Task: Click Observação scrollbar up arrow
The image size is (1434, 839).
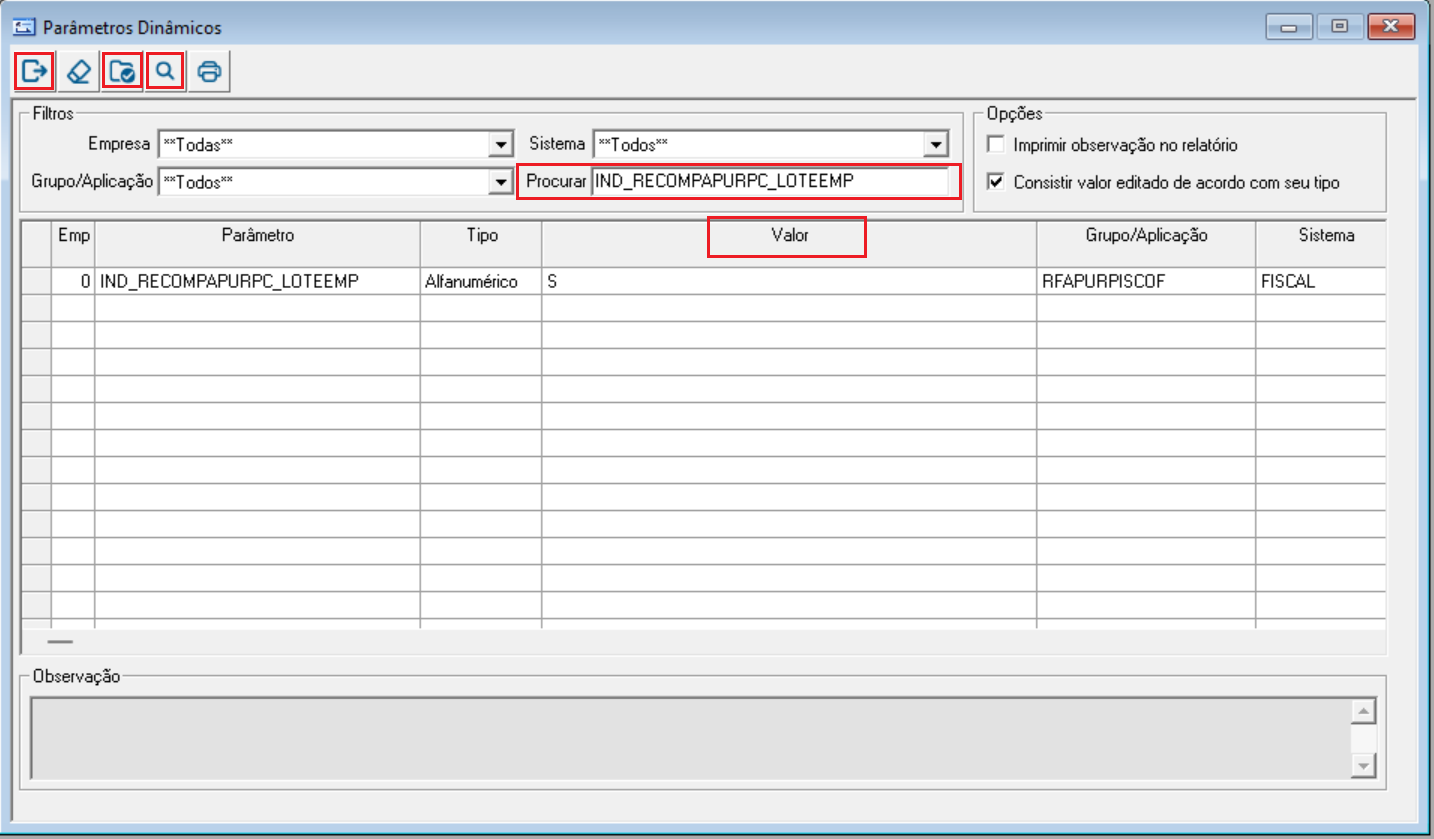Action: 1364,711
